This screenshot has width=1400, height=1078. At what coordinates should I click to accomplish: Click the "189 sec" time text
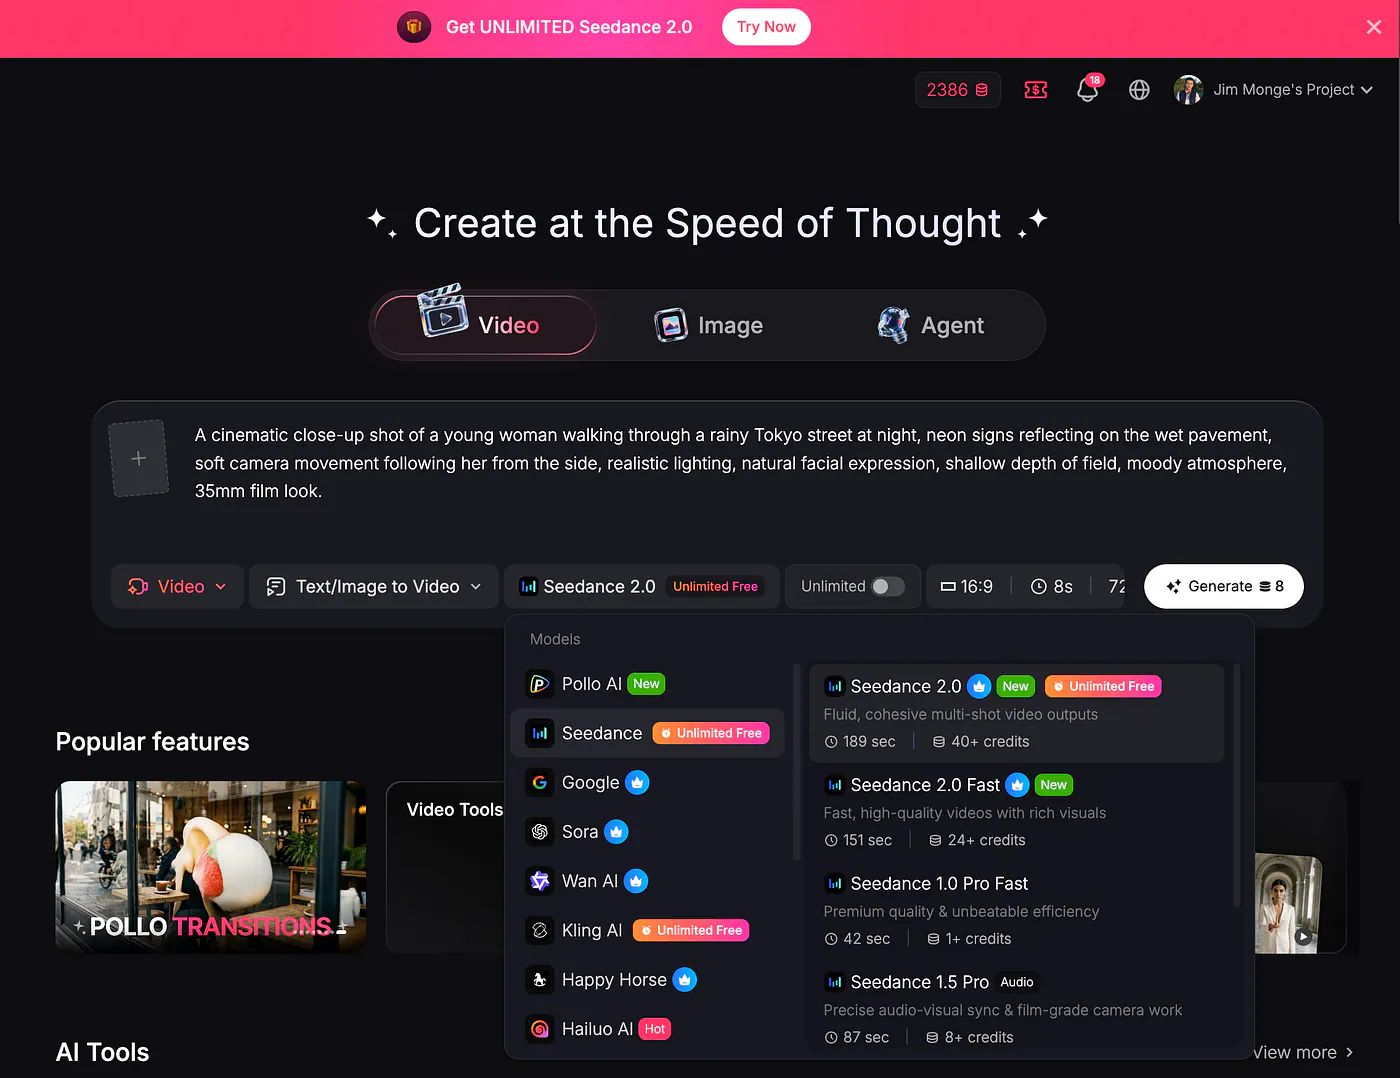coord(869,741)
